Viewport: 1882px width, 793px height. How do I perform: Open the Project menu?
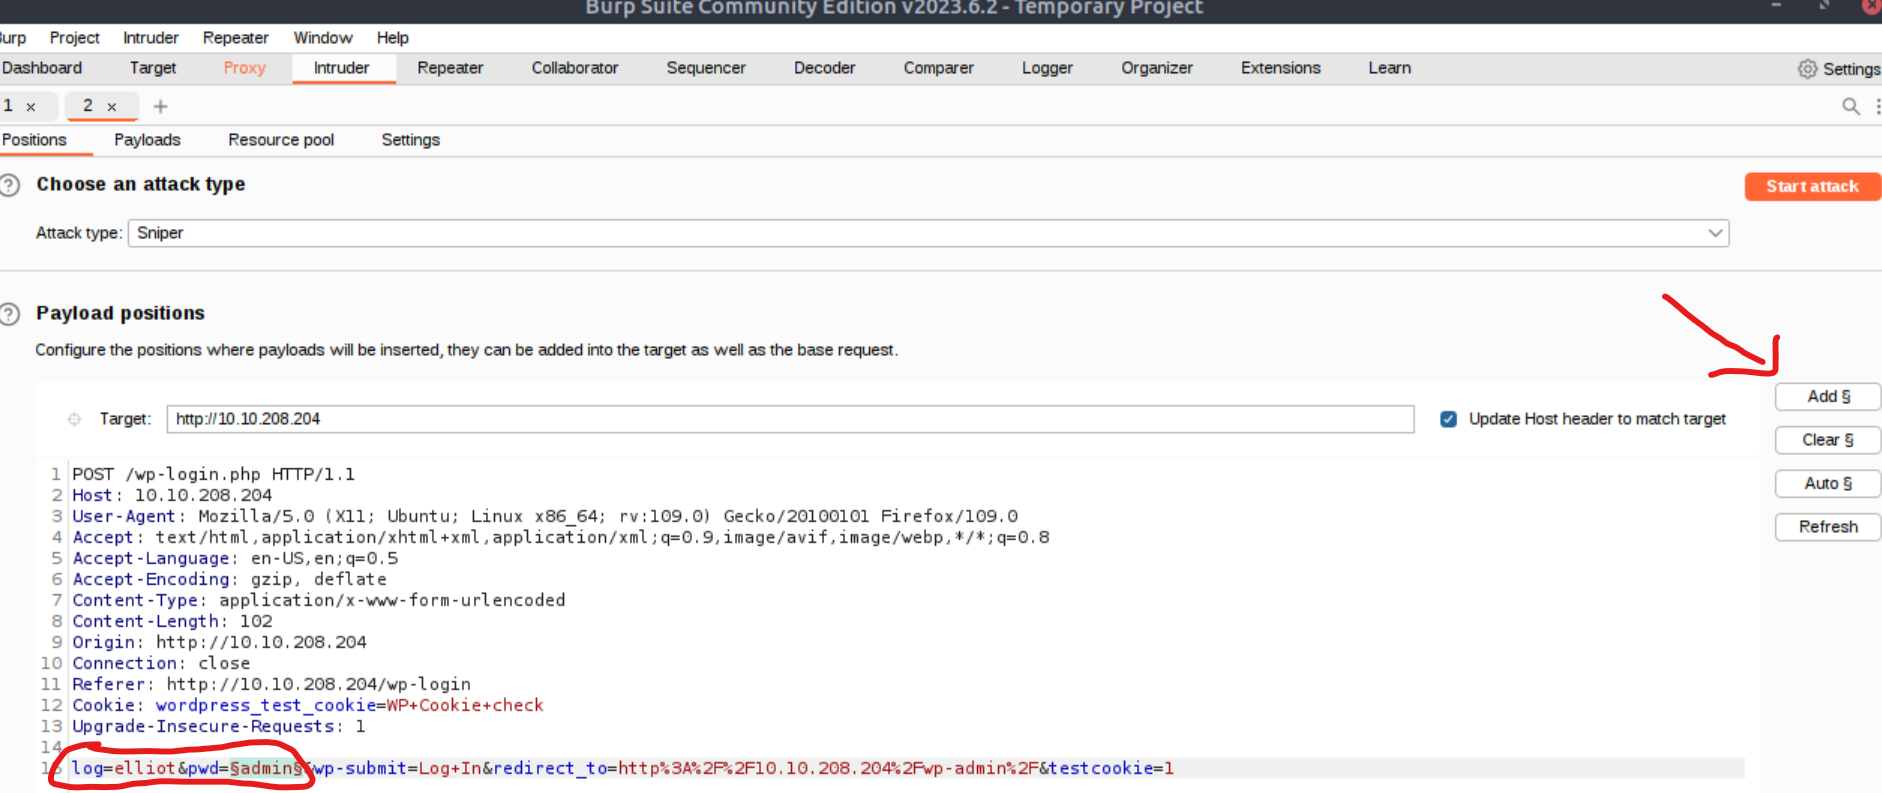pos(75,38)
